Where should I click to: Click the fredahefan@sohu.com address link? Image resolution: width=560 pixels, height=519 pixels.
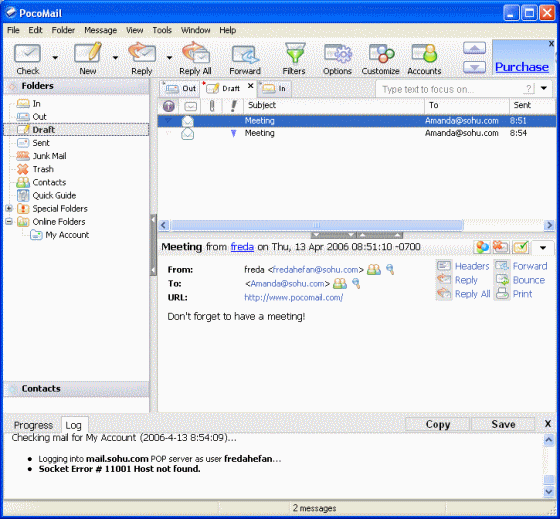tap(315, 270)
